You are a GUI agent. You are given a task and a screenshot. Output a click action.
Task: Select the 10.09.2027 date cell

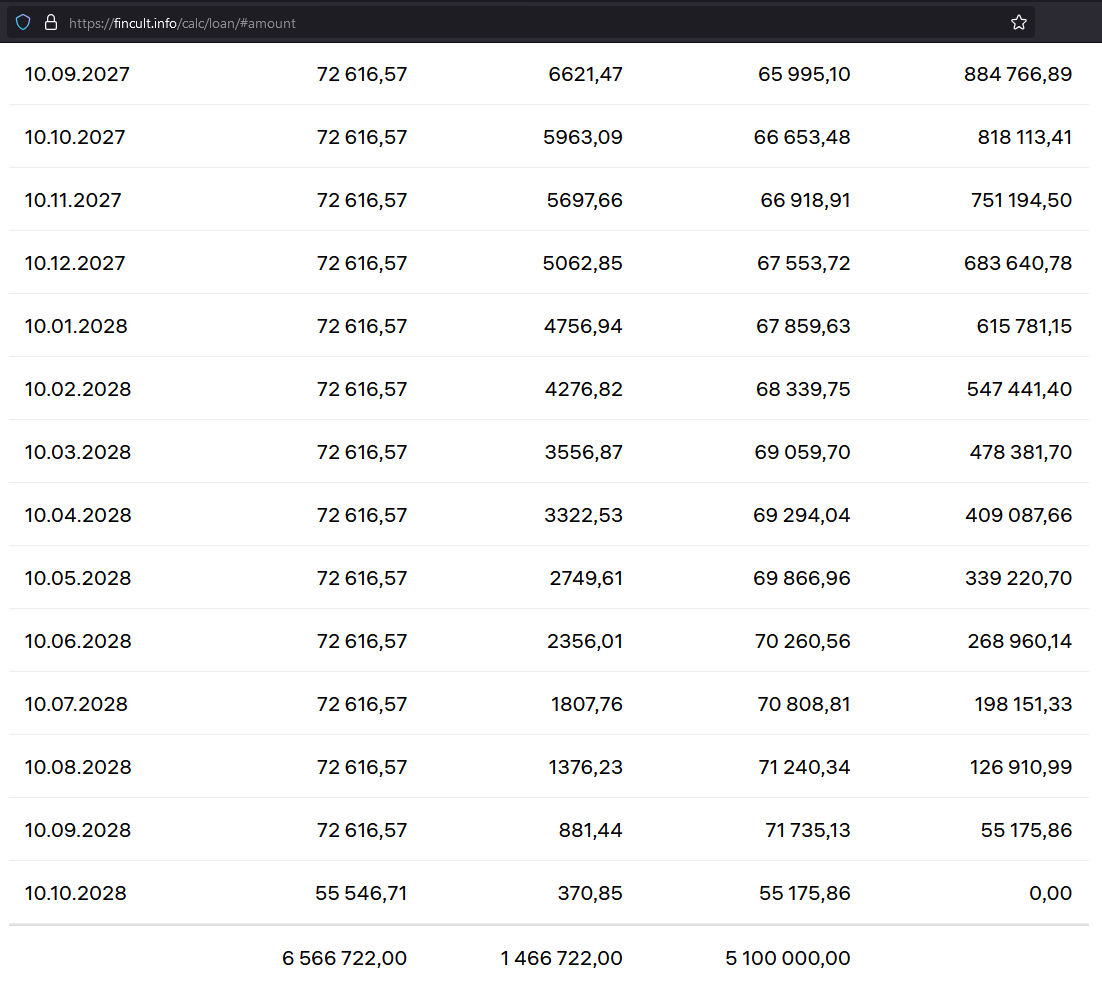tap(77, 74)
